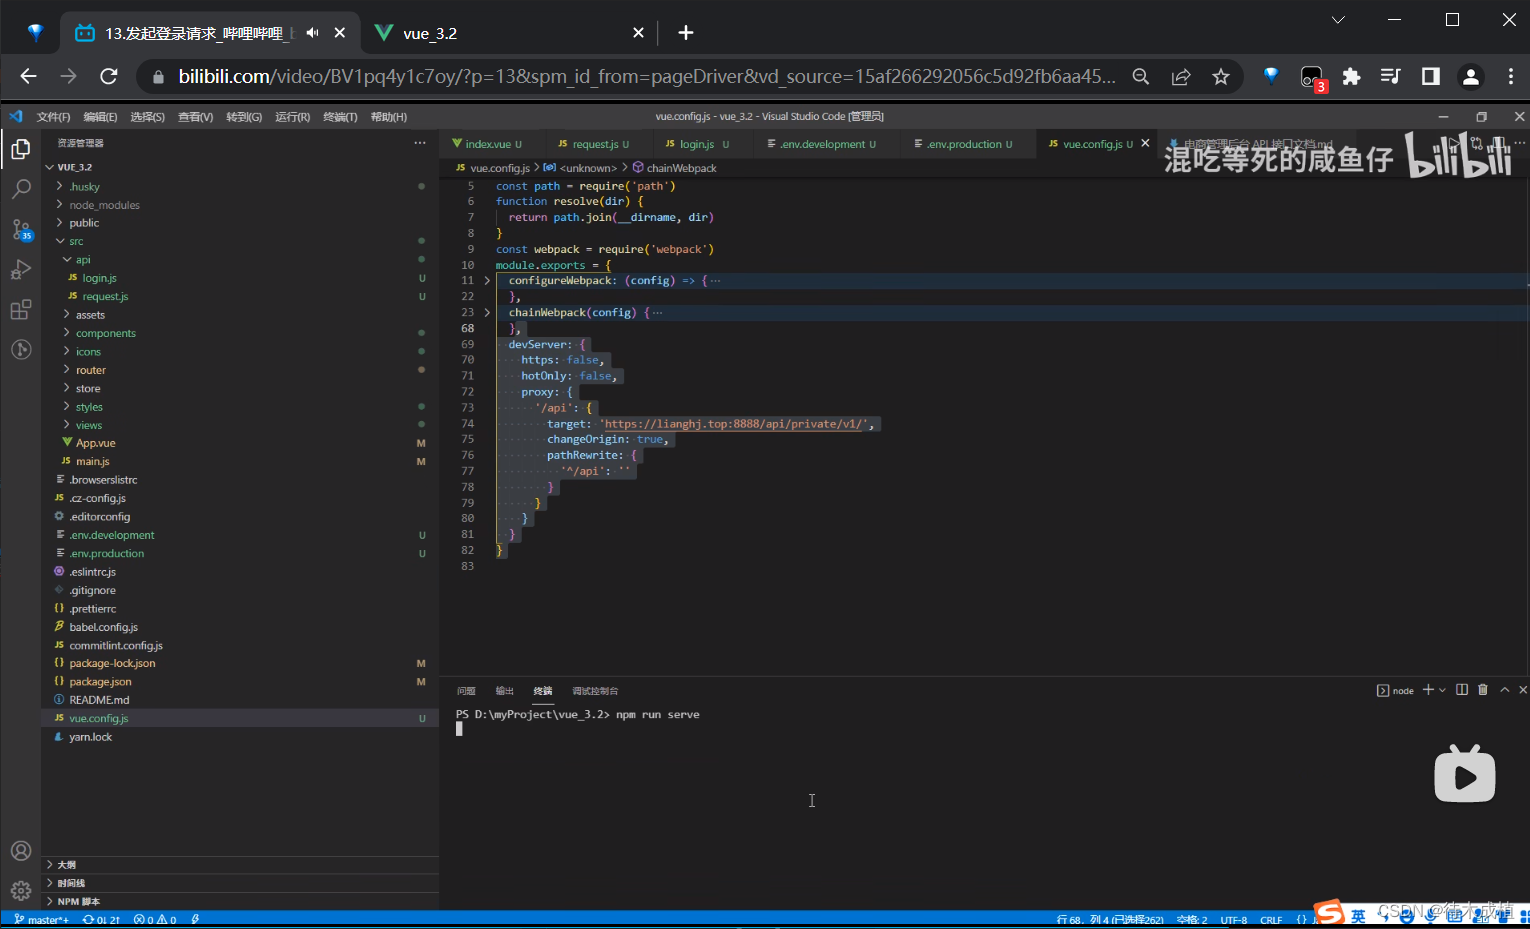Click the split terminal icon
The width and height of the screenshot is (1530, 929).
[1462, 690]
